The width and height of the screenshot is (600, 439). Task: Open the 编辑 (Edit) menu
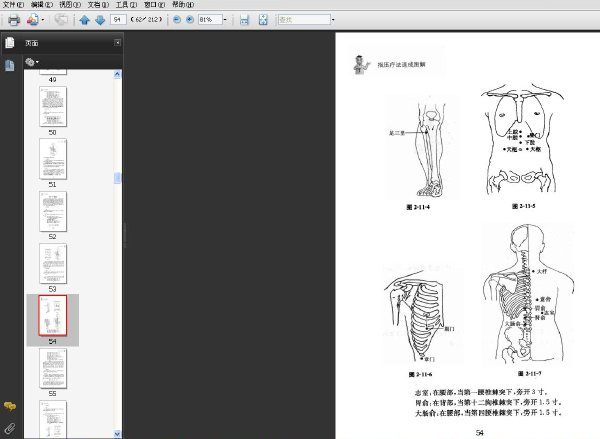click(41, 5)
